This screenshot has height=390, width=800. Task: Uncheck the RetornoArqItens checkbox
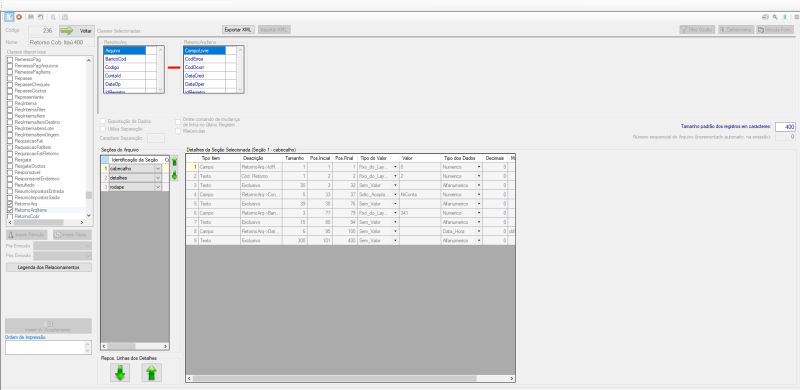10,210
